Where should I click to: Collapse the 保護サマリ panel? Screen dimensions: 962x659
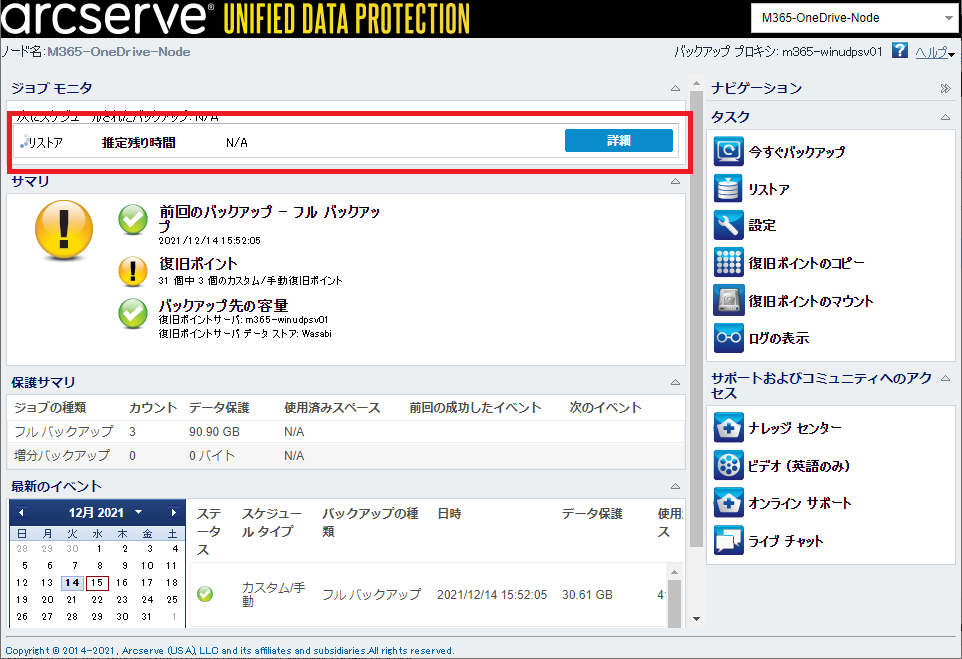click(675, 382)
